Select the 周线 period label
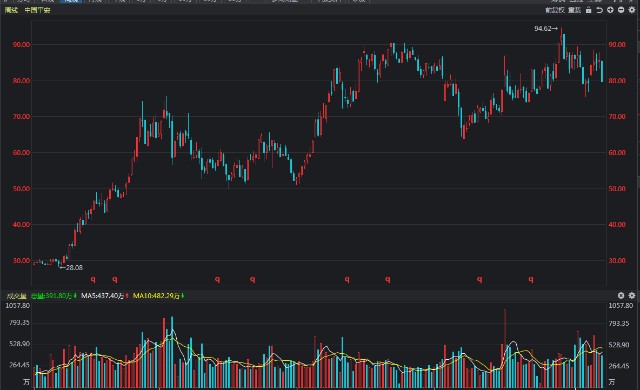Image resolution: width=640 pixels, height=390 pixels. [11, 10]
